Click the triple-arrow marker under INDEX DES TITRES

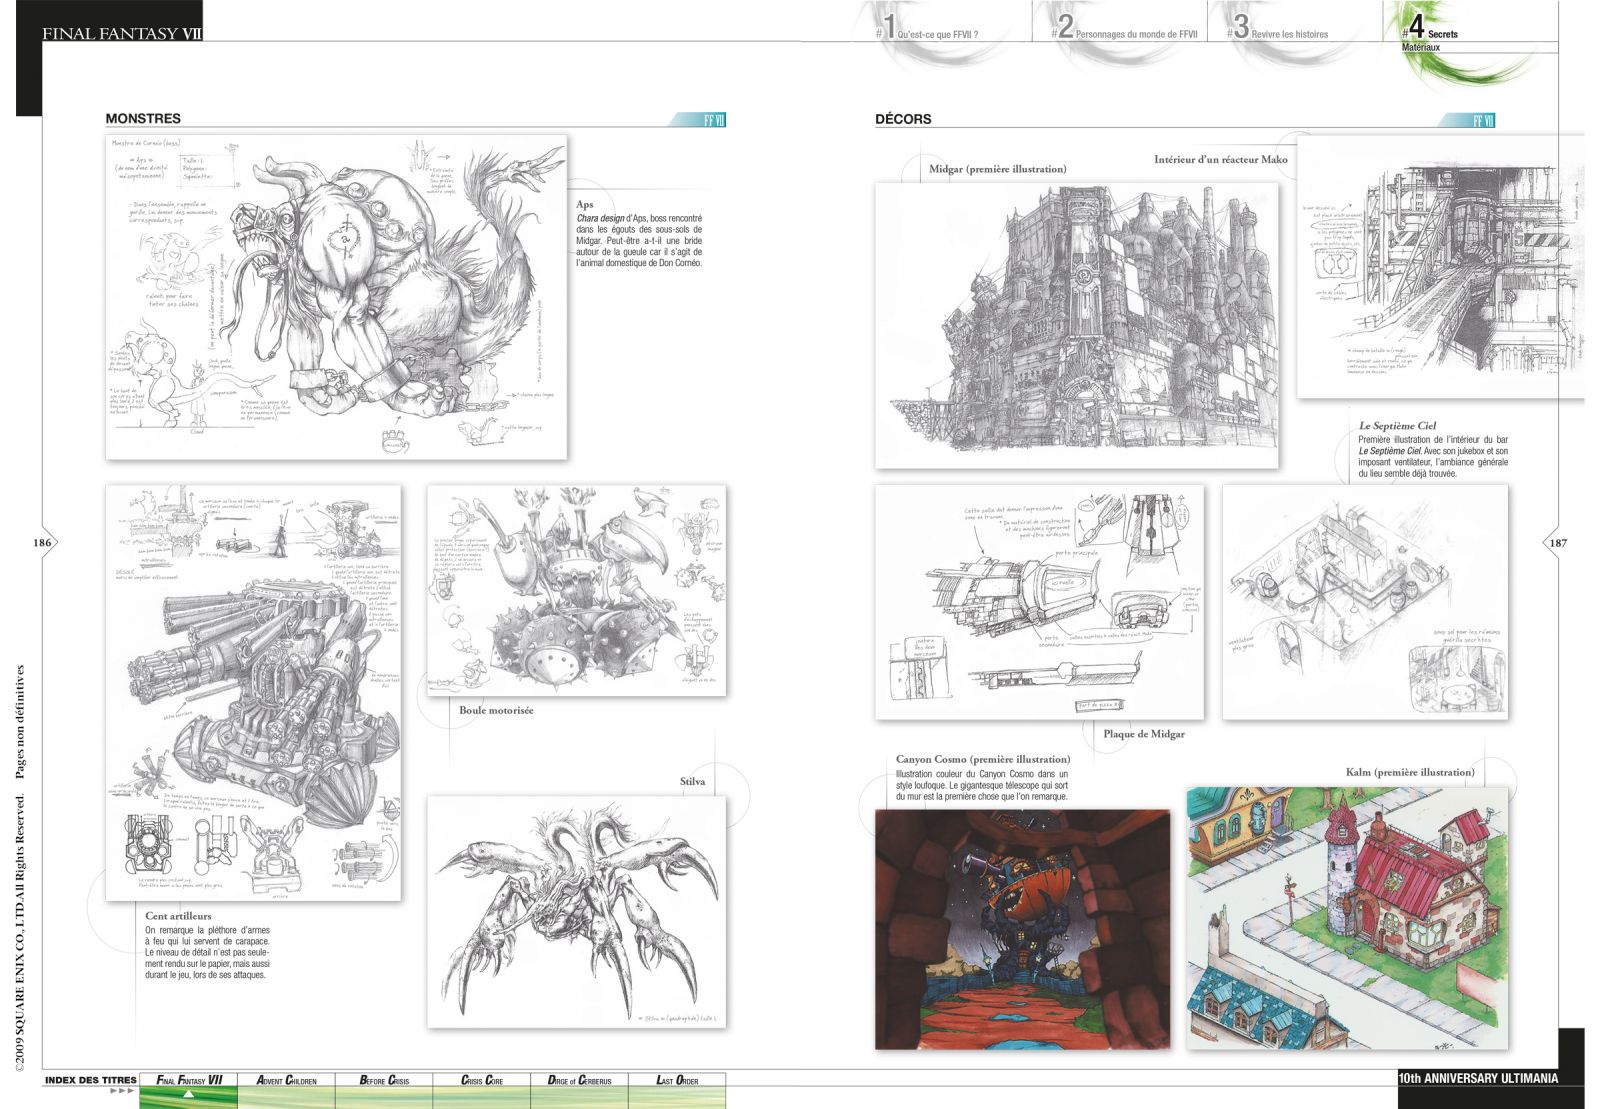[123, 1091]
